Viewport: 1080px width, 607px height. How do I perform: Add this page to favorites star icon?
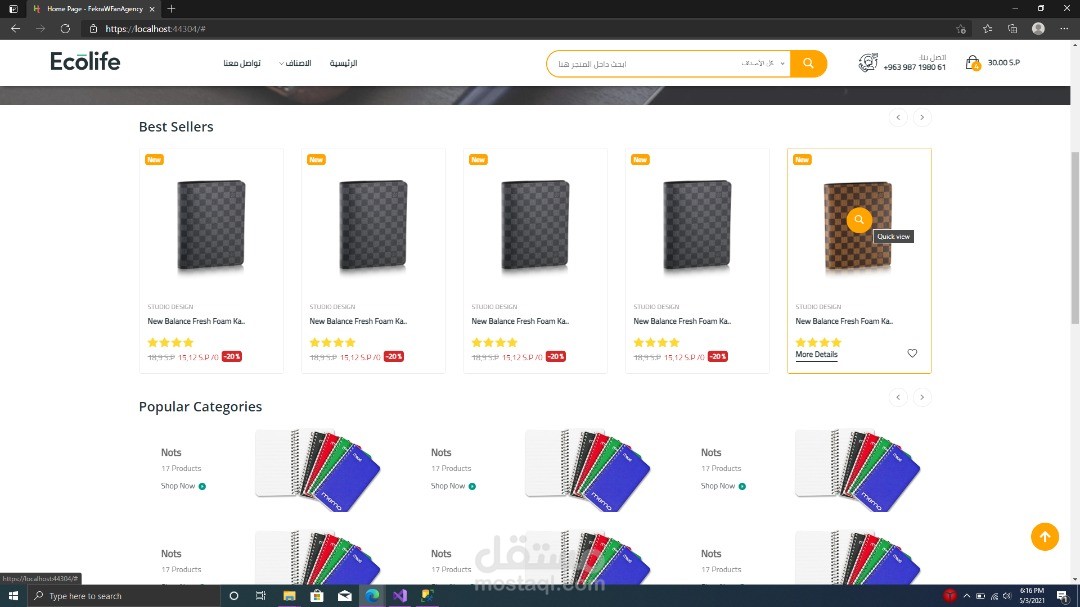click(x=961, y=29)
